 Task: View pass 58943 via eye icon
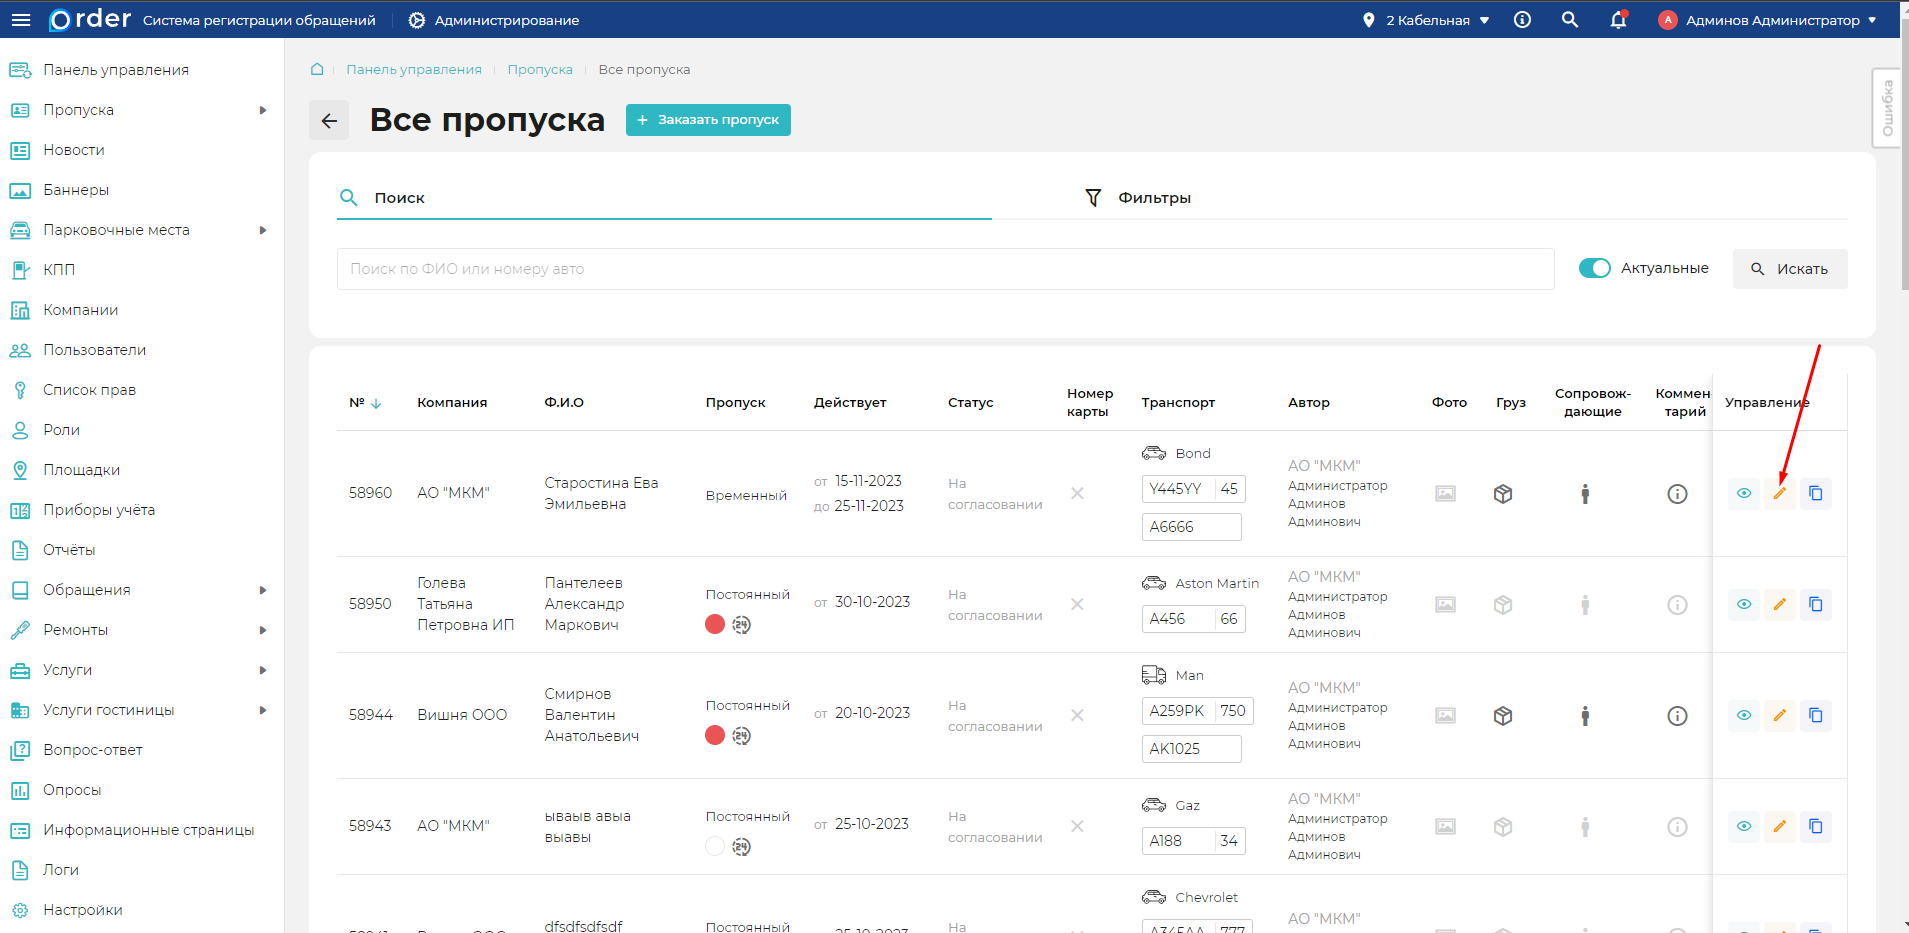1744,827
